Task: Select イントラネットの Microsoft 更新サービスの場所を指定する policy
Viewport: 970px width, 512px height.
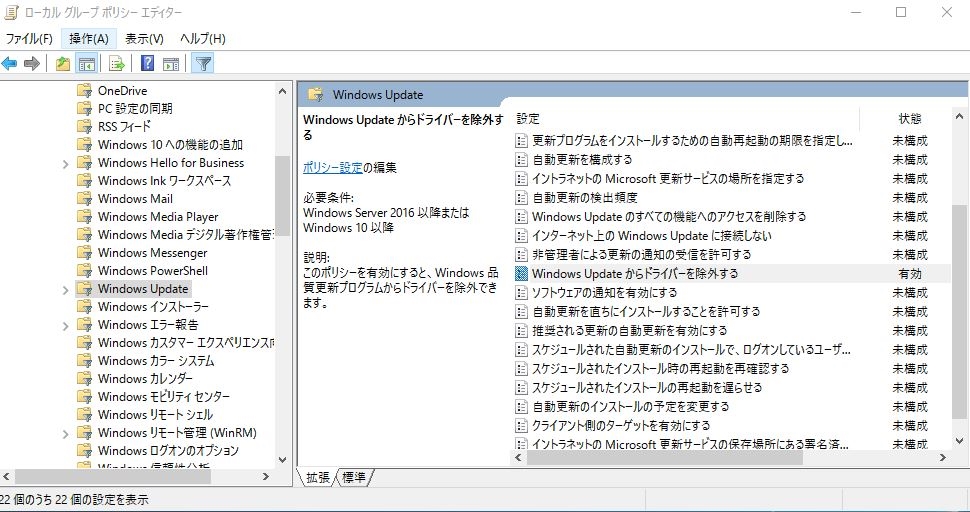Action: (x=668, y=179)
